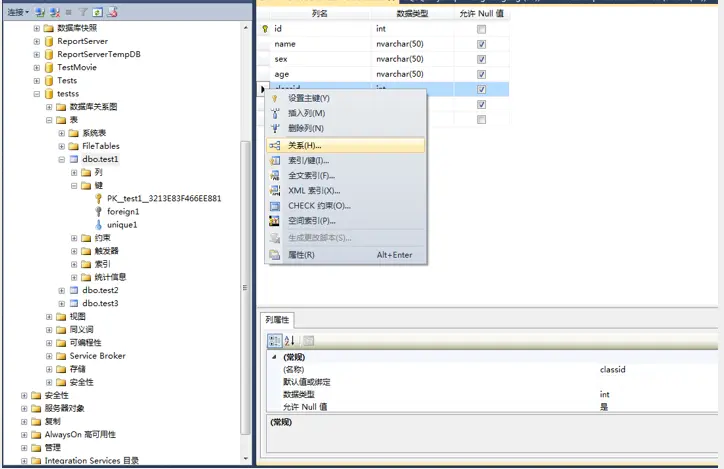Expand the Service Broker node
The height and width of the screenshot is (469, 724).
(49, 356)
